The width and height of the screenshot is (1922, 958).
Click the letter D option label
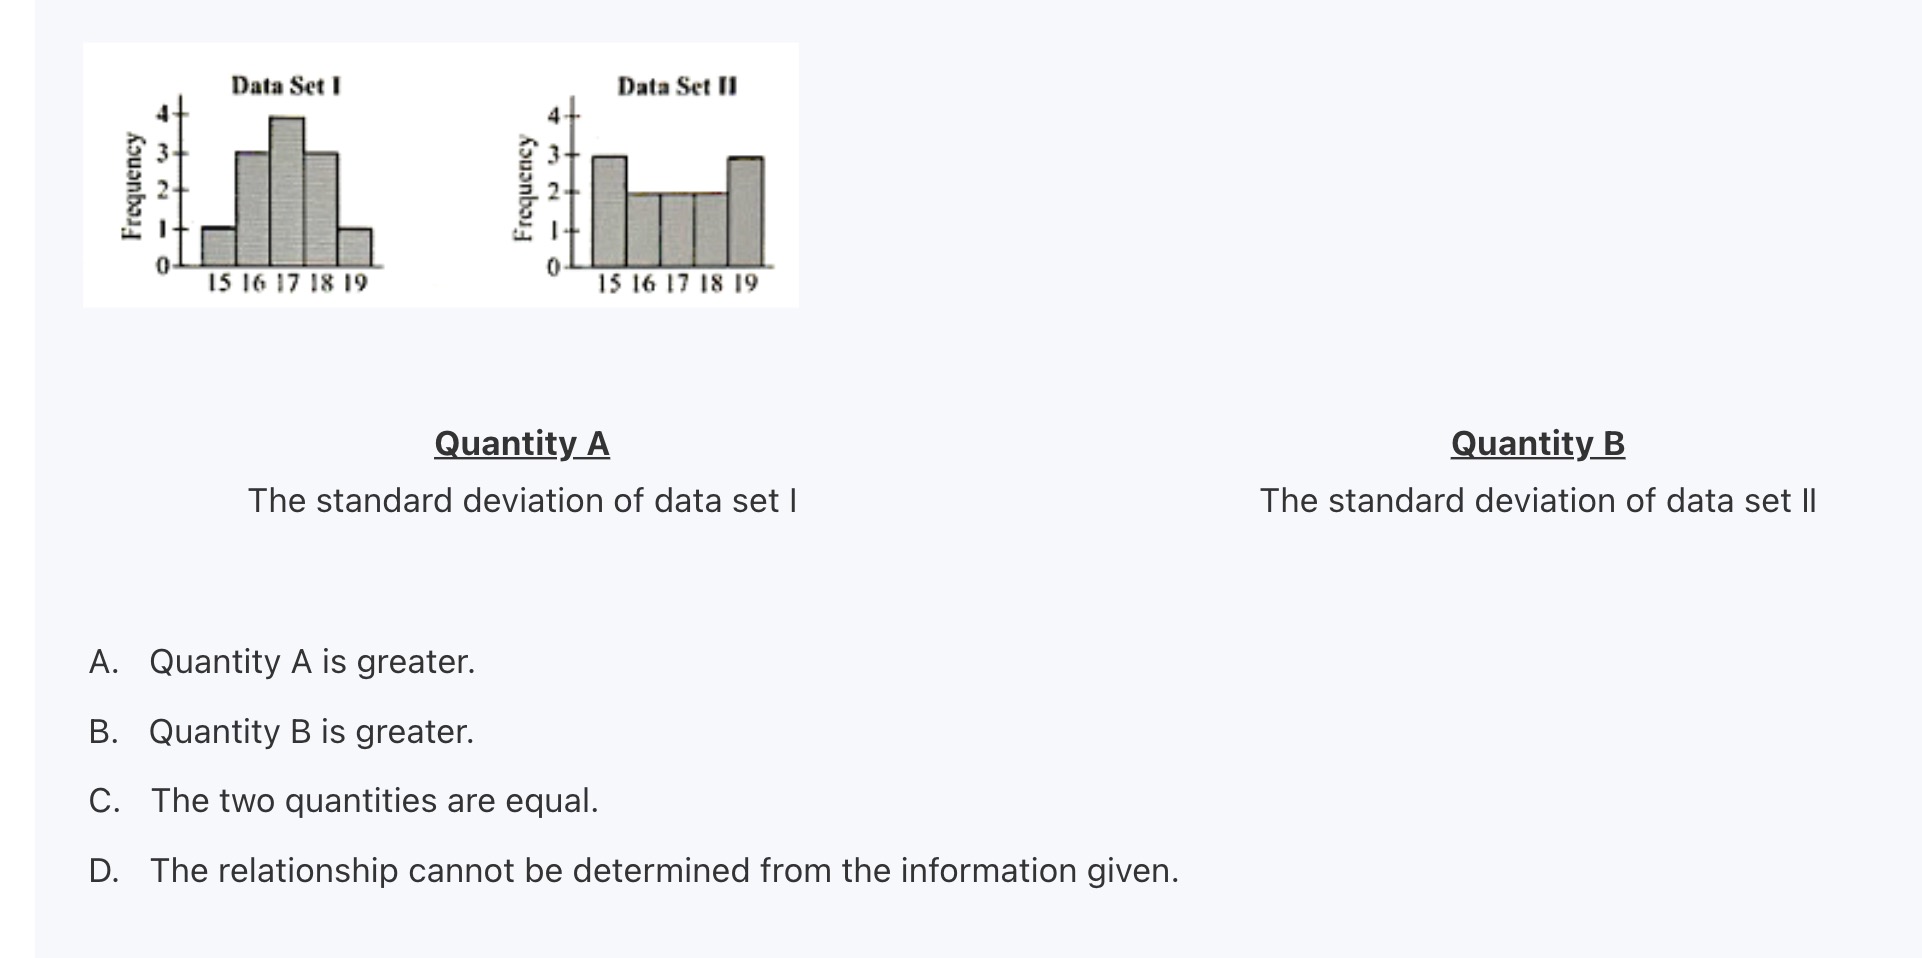pyautogui.click(x=103, y=871)
